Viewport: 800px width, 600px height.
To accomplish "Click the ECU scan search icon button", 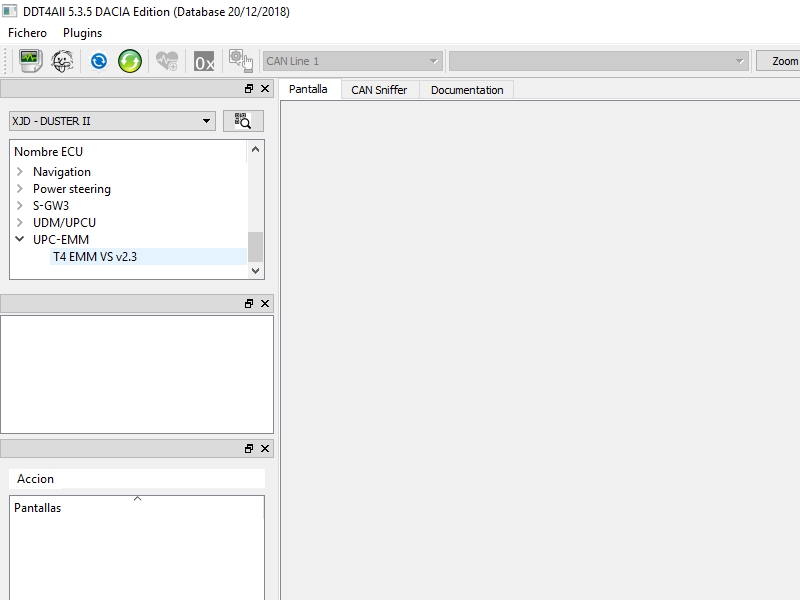I will pyautogui.click(x=243, y=121).
